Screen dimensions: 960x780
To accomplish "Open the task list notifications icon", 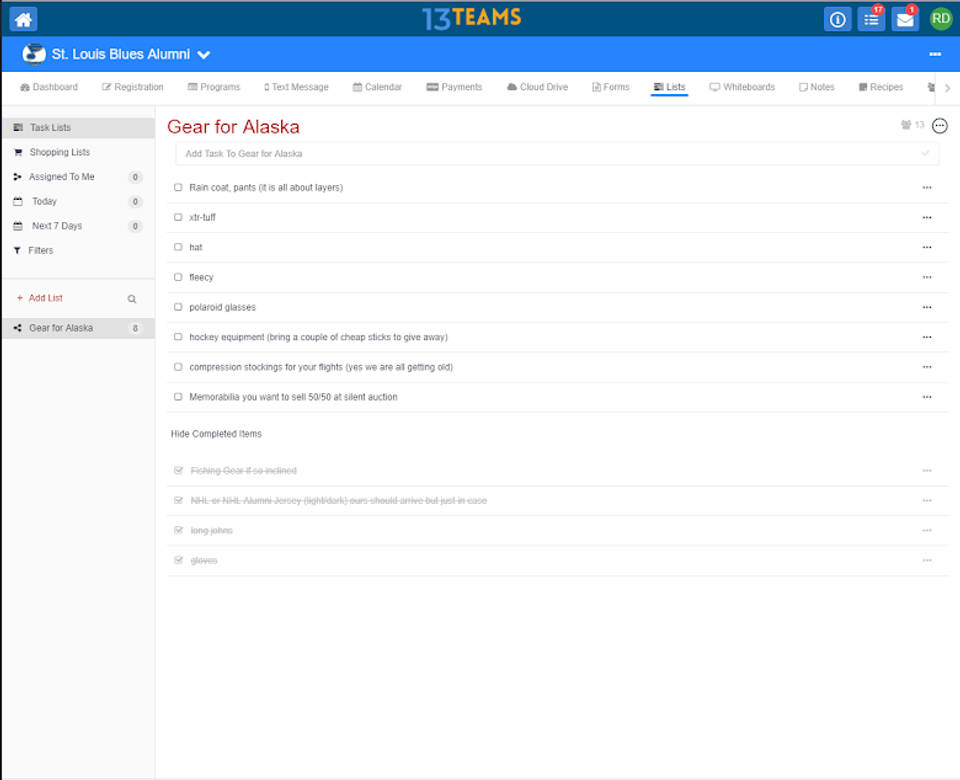I will click(x=871, y=19).
